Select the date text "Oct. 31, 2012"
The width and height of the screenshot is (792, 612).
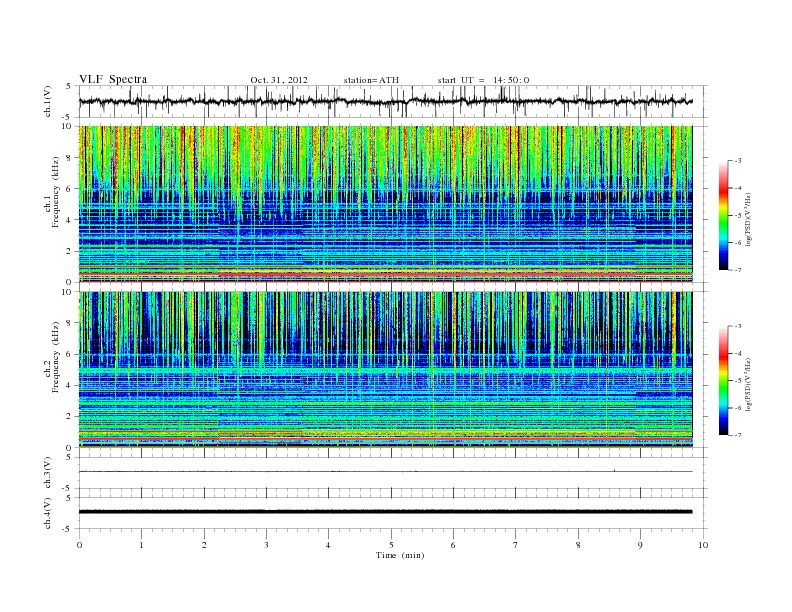coord(279,80)
